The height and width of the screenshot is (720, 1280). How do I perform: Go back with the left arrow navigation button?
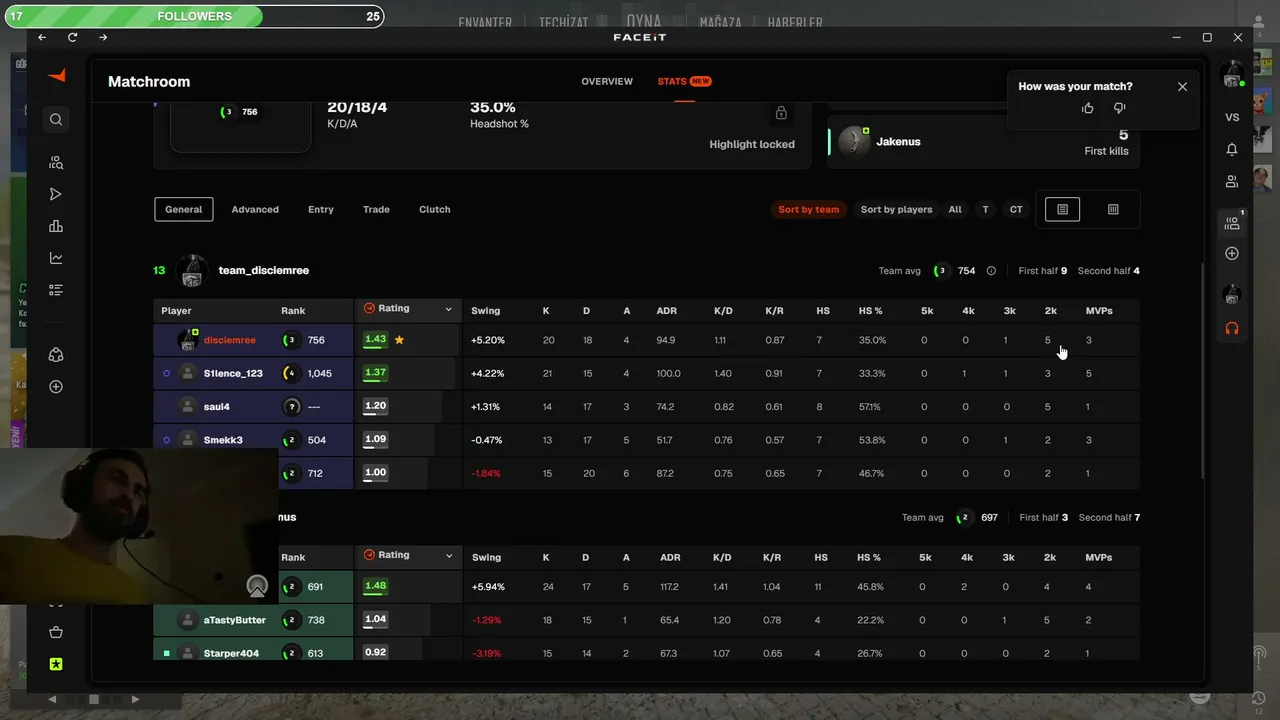point(42,37)
